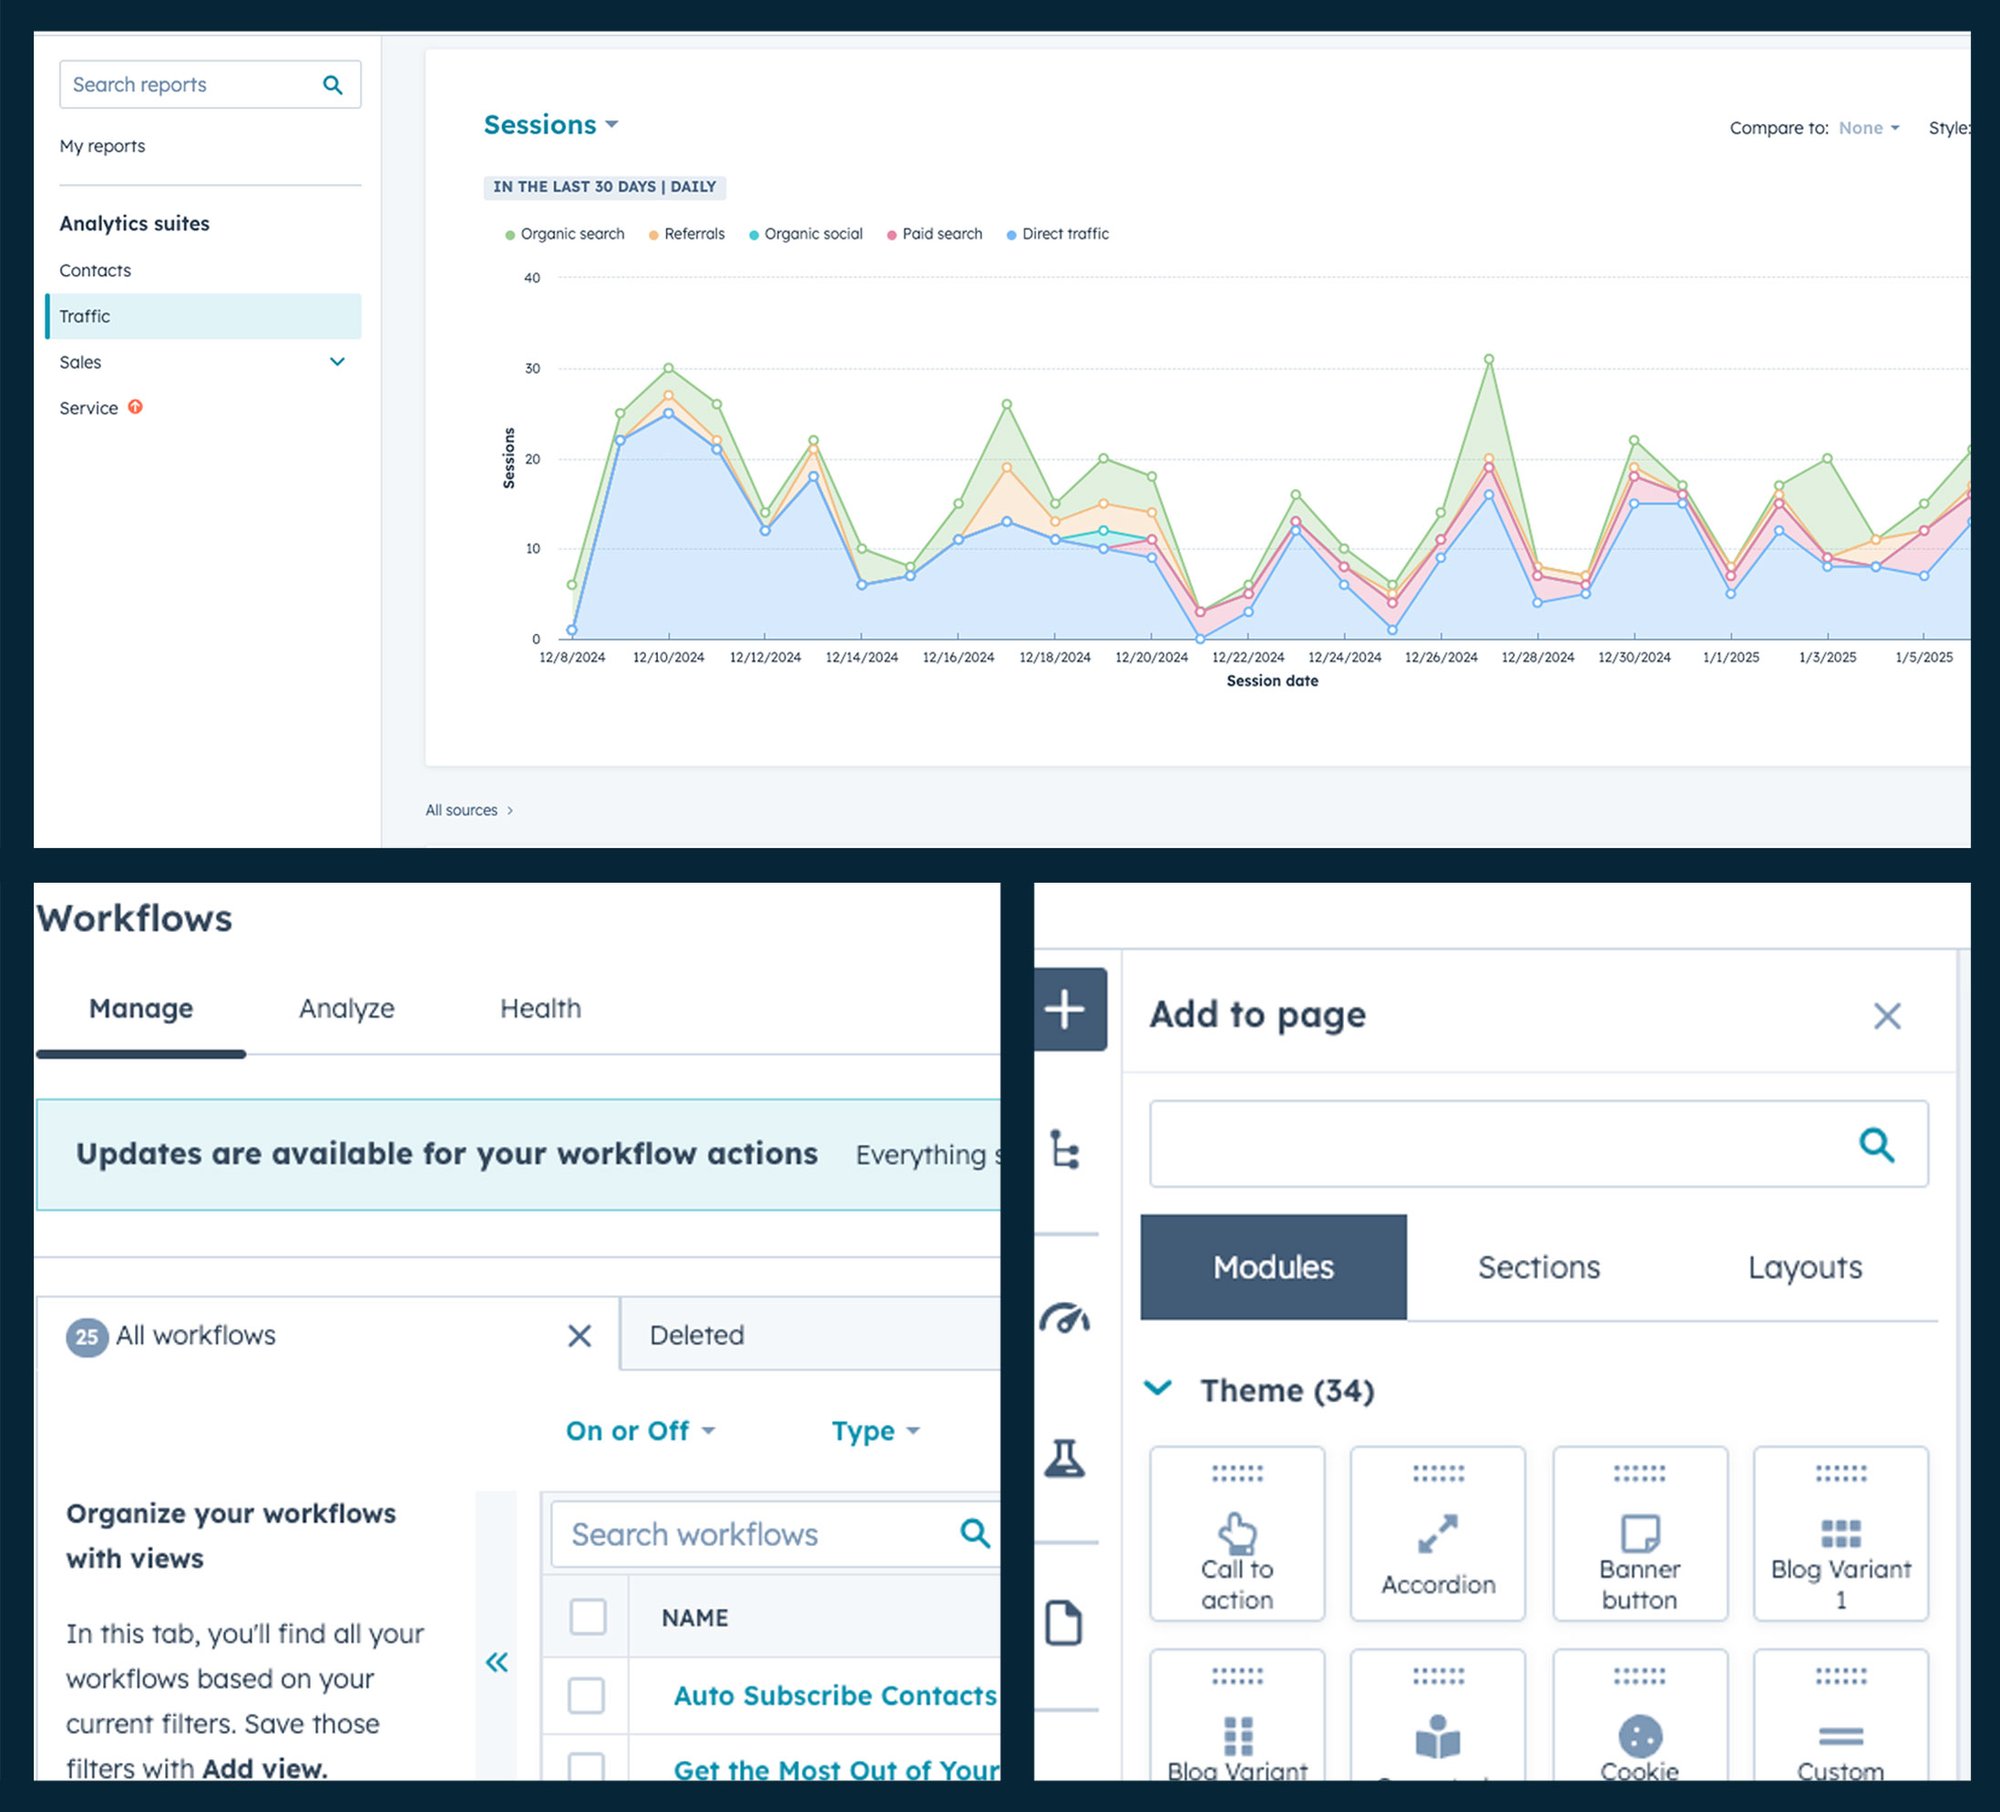The image size is (2000, 1812).
Task: Open the Sessions metric dropdown
Action: point(551,125)
